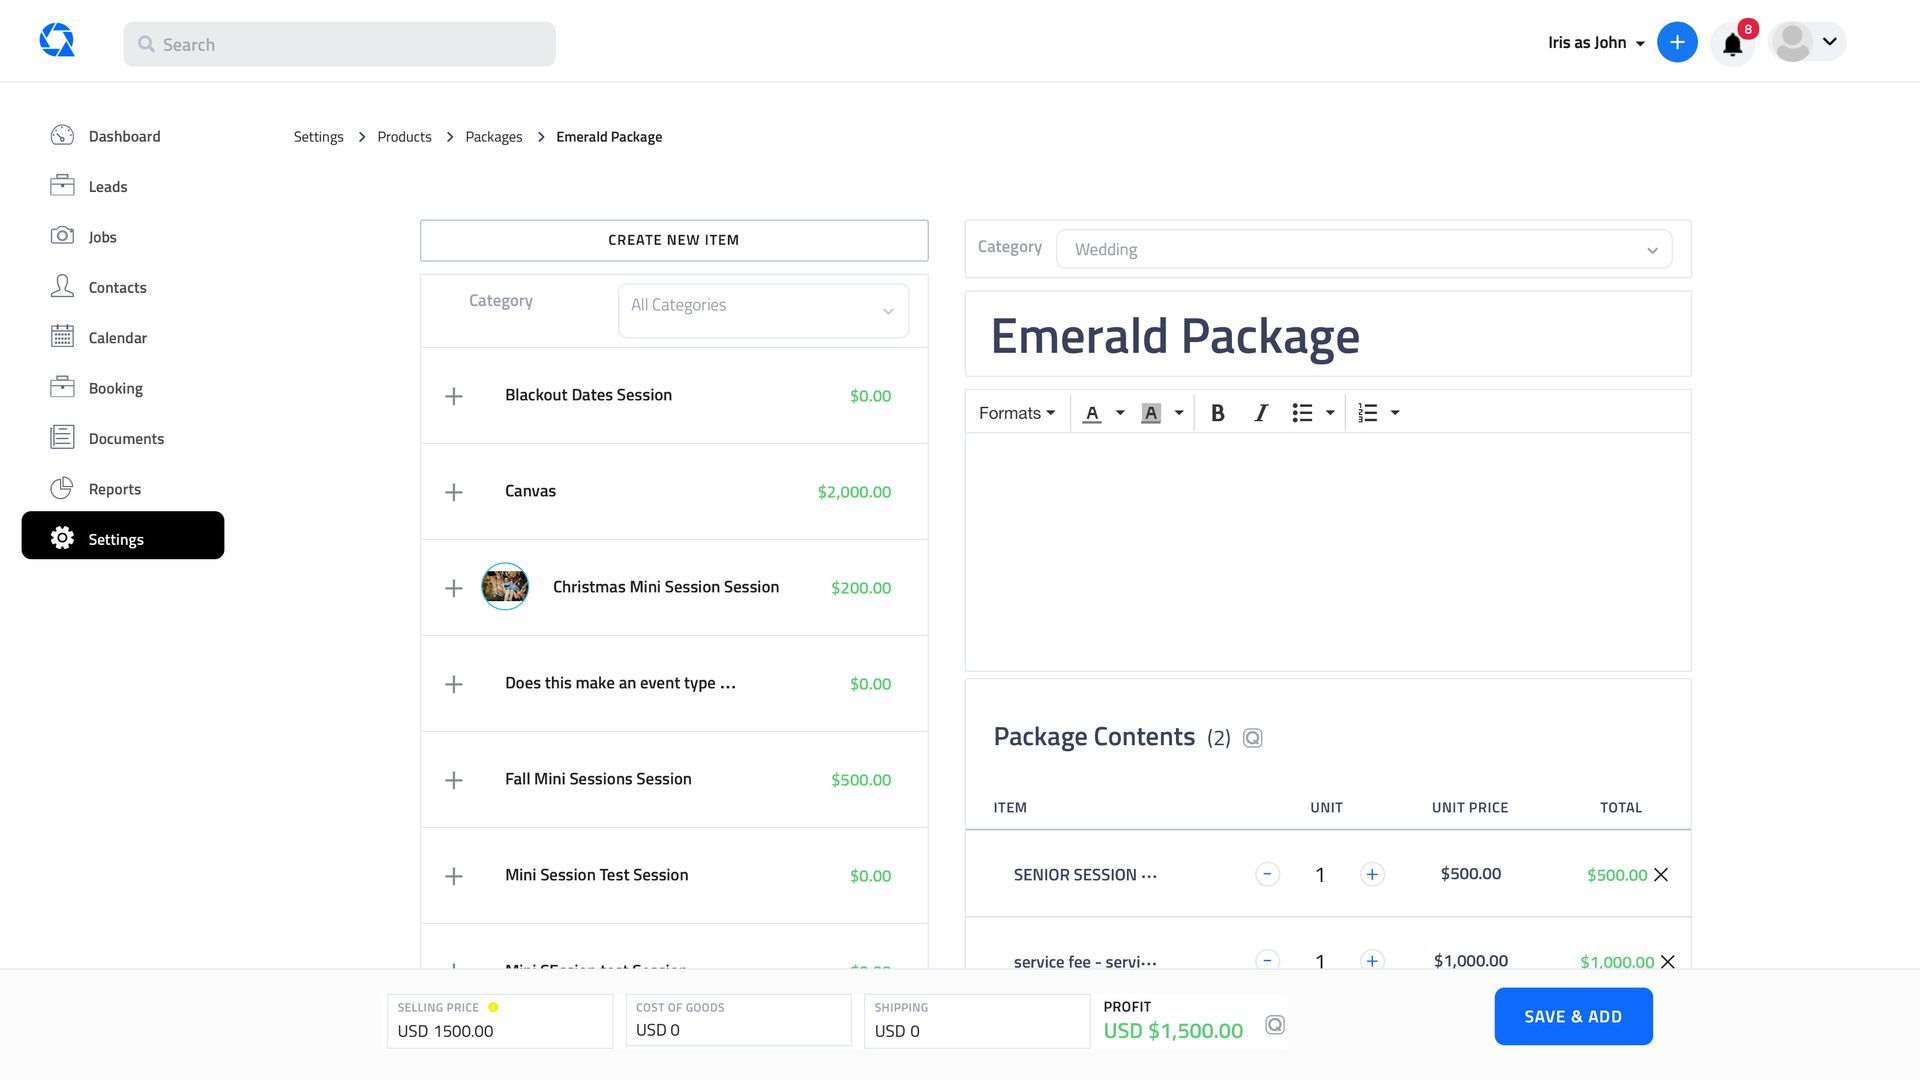Apply italic formatting in the editor toolbar

1260,412
